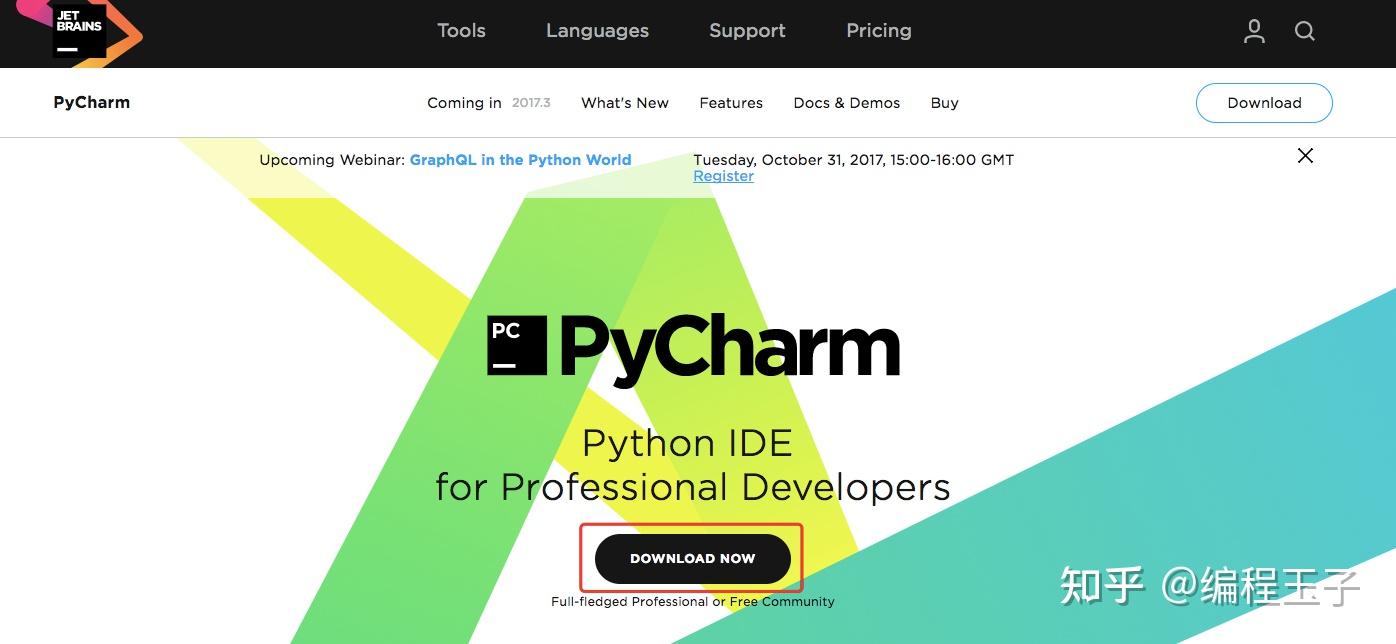Click the user account profile icon
This screenshot has height=644, width=1396.
[1254, 31]
